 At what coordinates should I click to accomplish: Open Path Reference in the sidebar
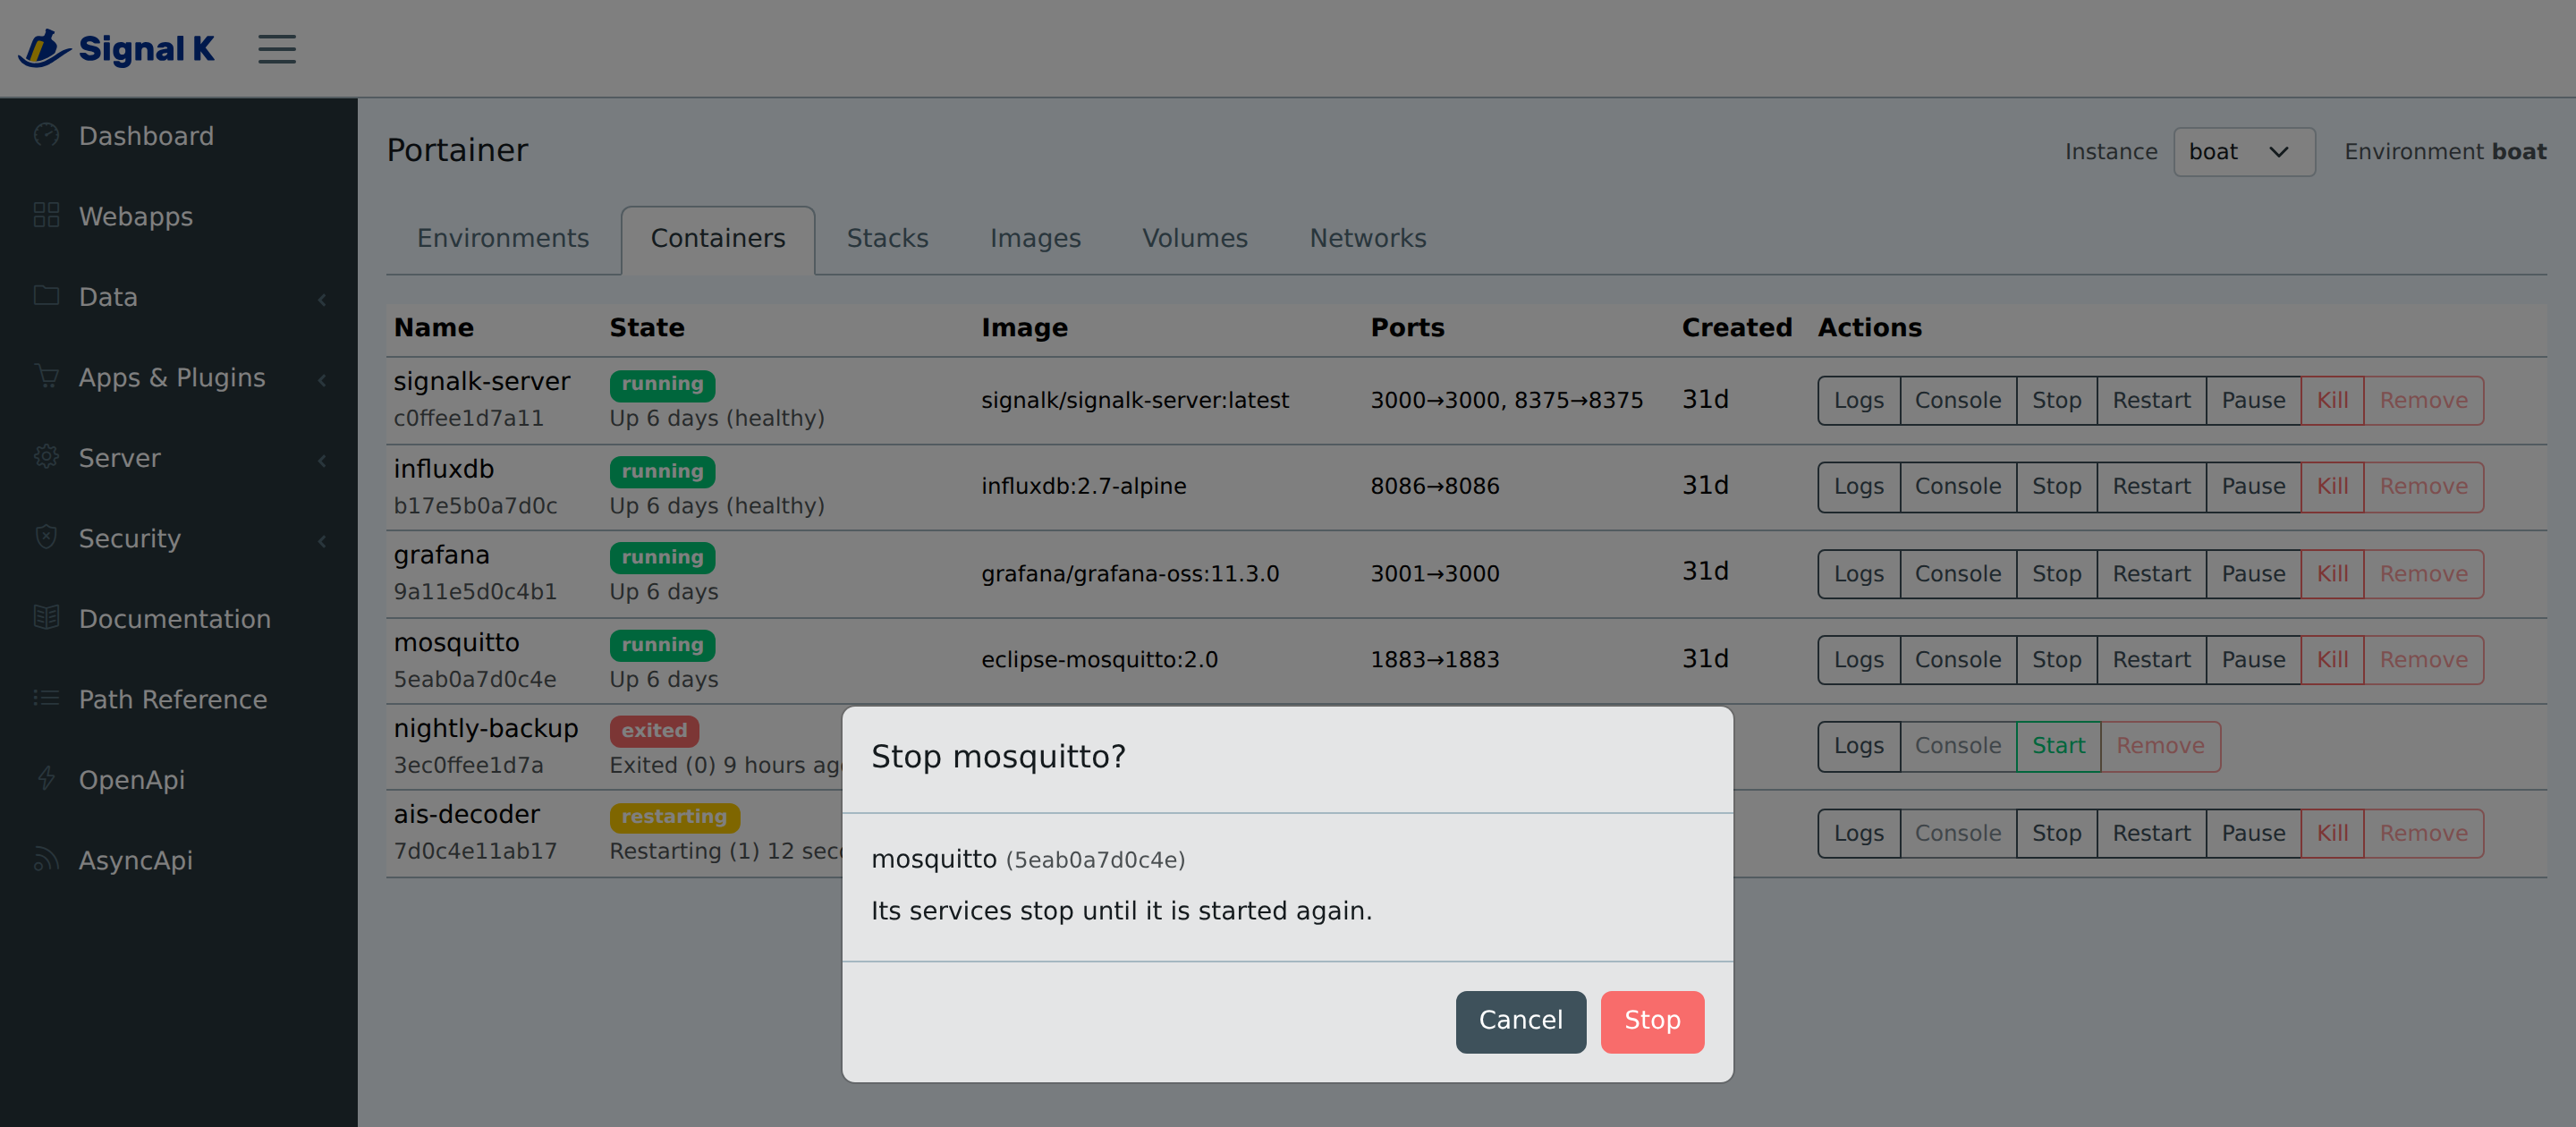178,699
